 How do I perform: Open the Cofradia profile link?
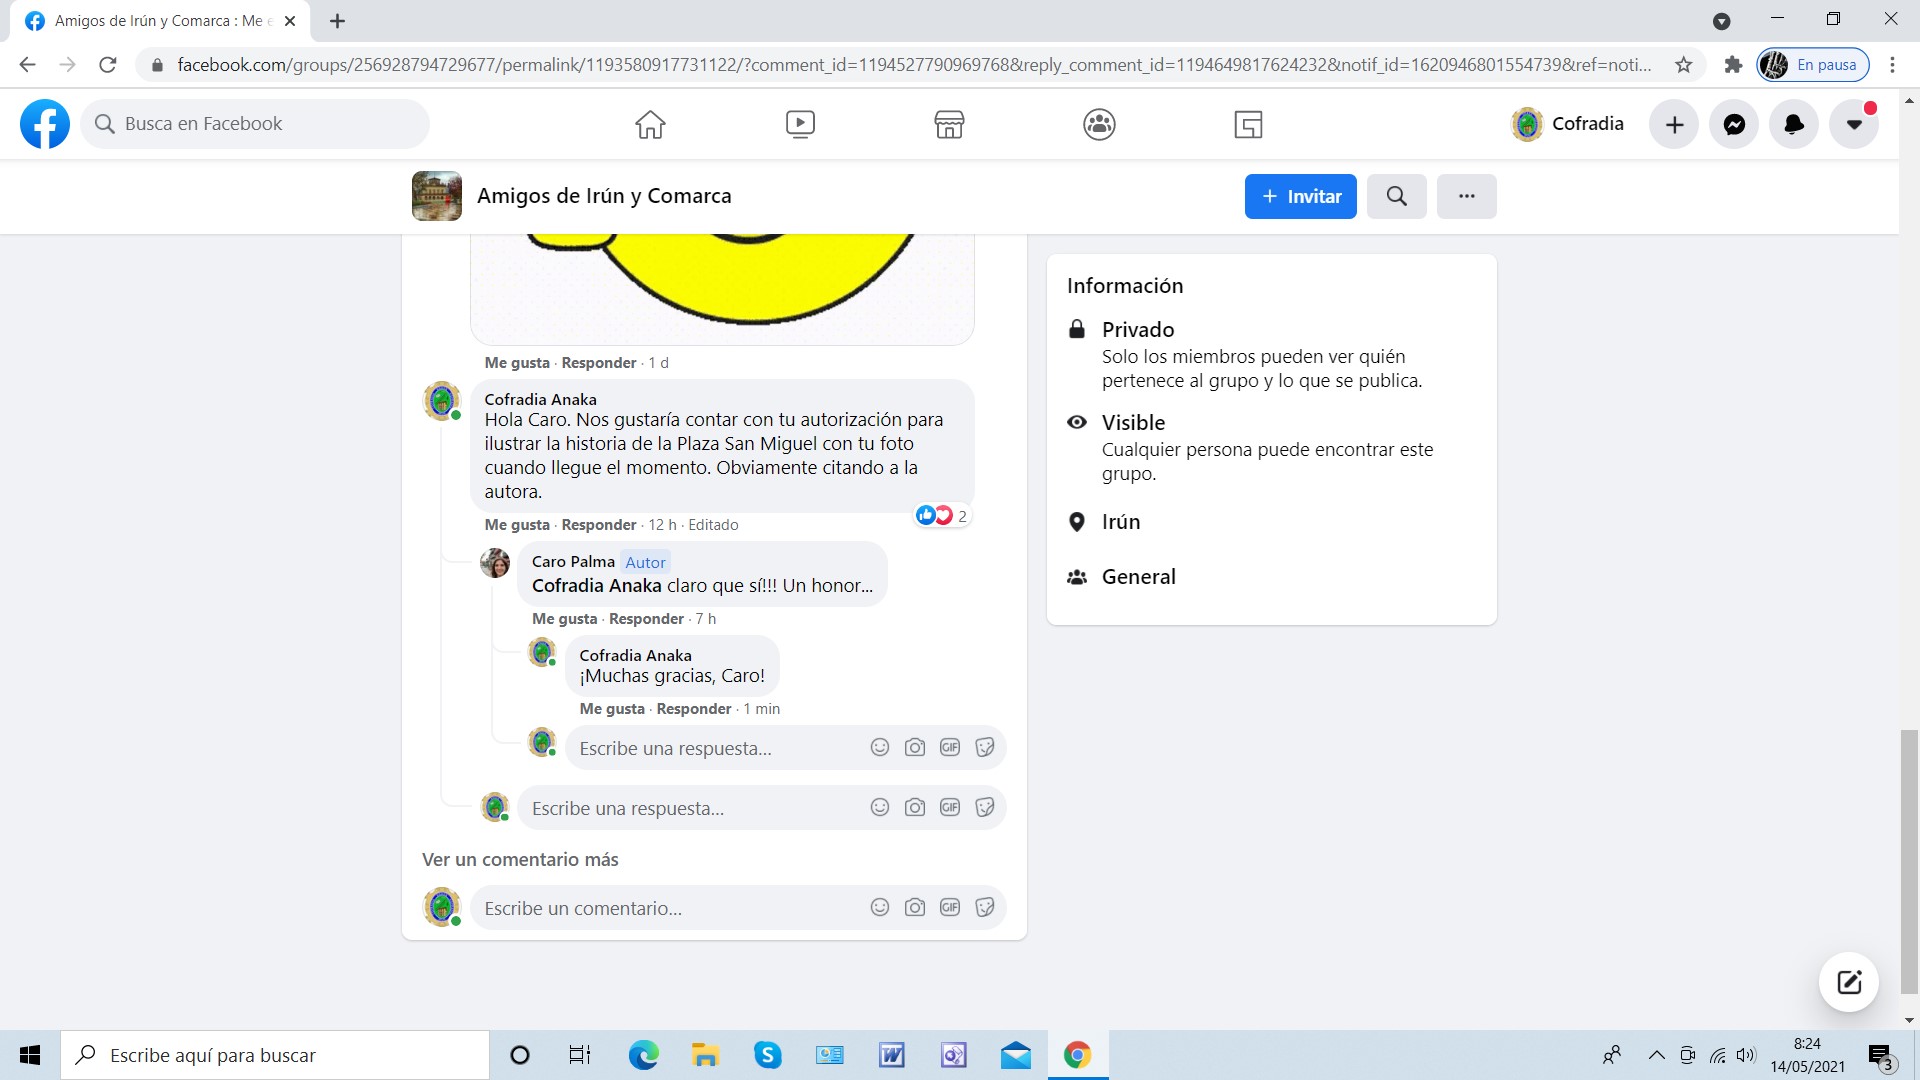[1568, 124]
